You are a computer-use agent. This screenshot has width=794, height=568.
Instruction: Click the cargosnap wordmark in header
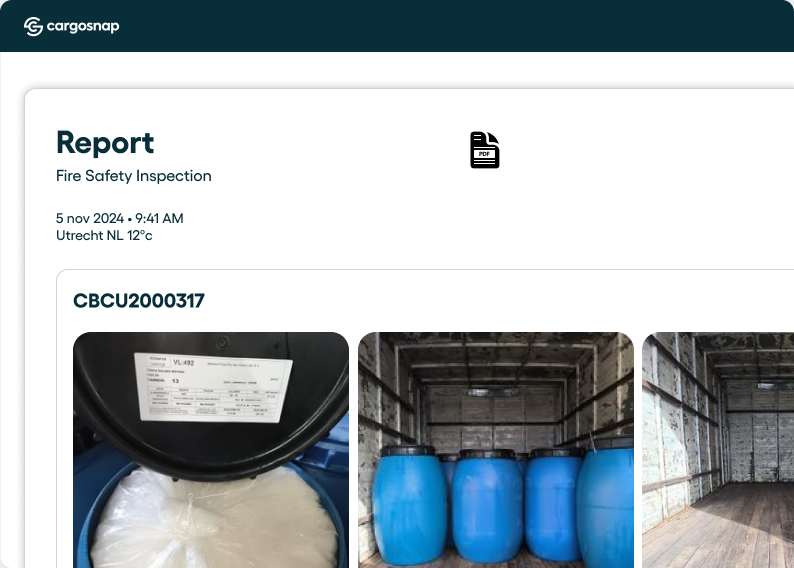click(83, 26)
